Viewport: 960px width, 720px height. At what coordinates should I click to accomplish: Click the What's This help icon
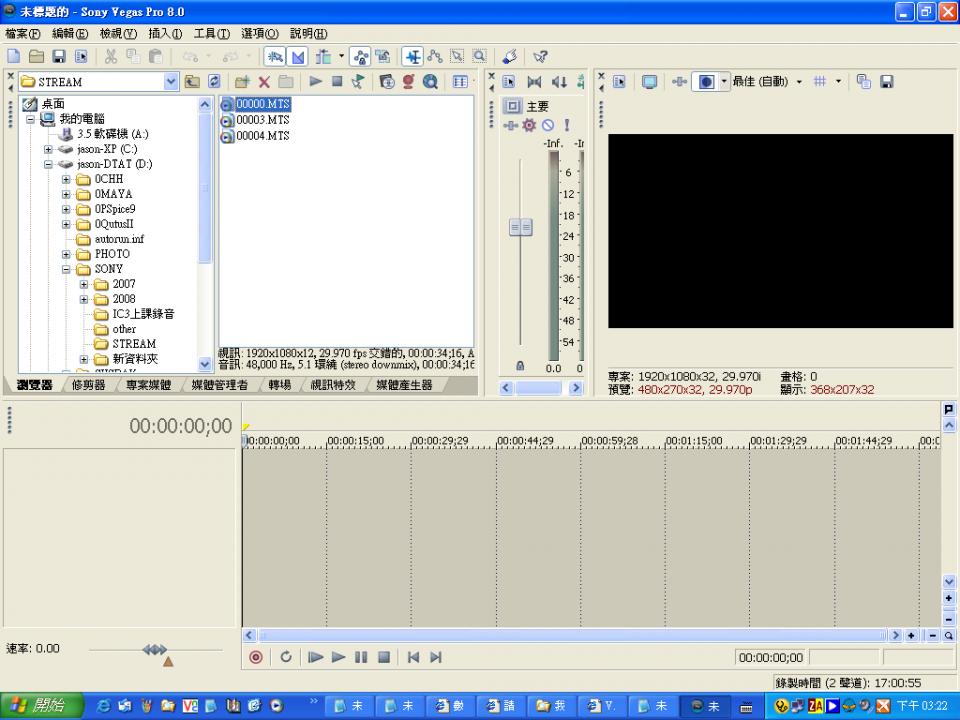[540, 57]
